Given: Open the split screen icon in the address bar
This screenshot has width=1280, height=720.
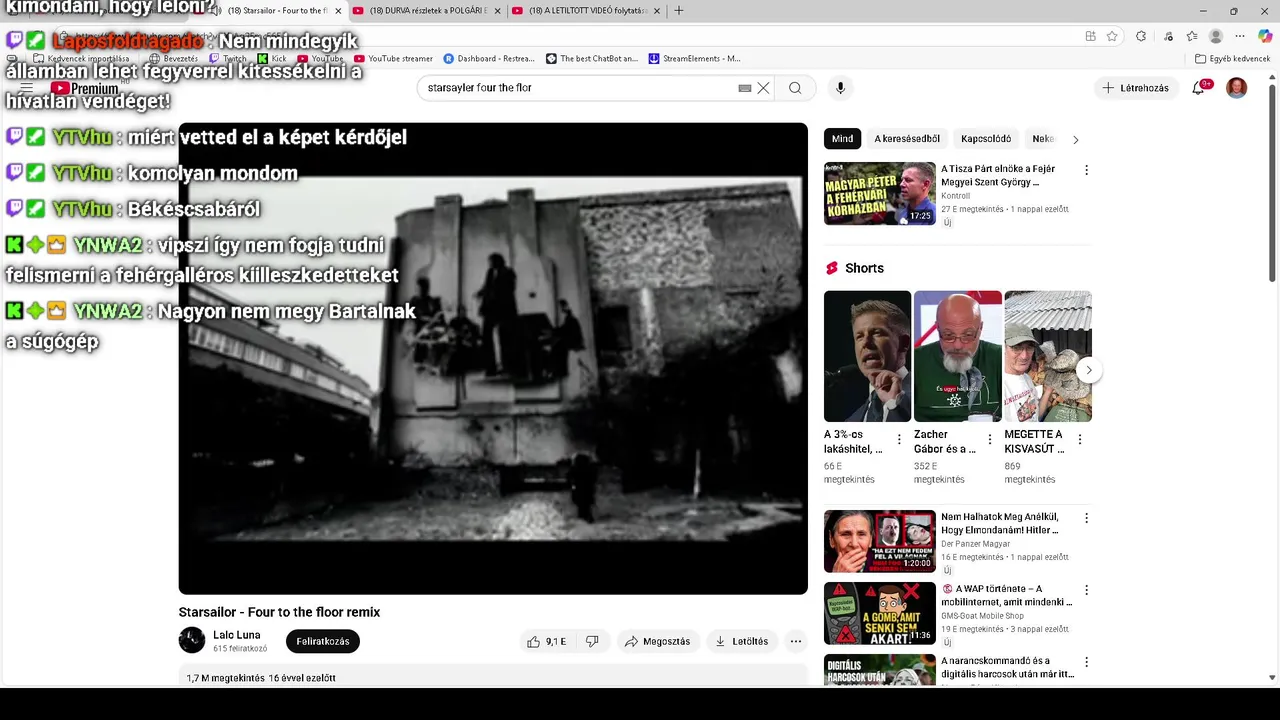Looking at the screenshot, I should click(x=1090, y=36).
